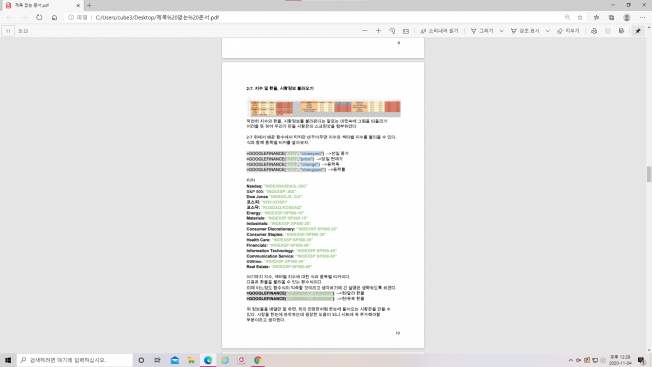Screen dimensions: 652x367
Task: Expand the Draw tool options arrow
Action: 501,31
